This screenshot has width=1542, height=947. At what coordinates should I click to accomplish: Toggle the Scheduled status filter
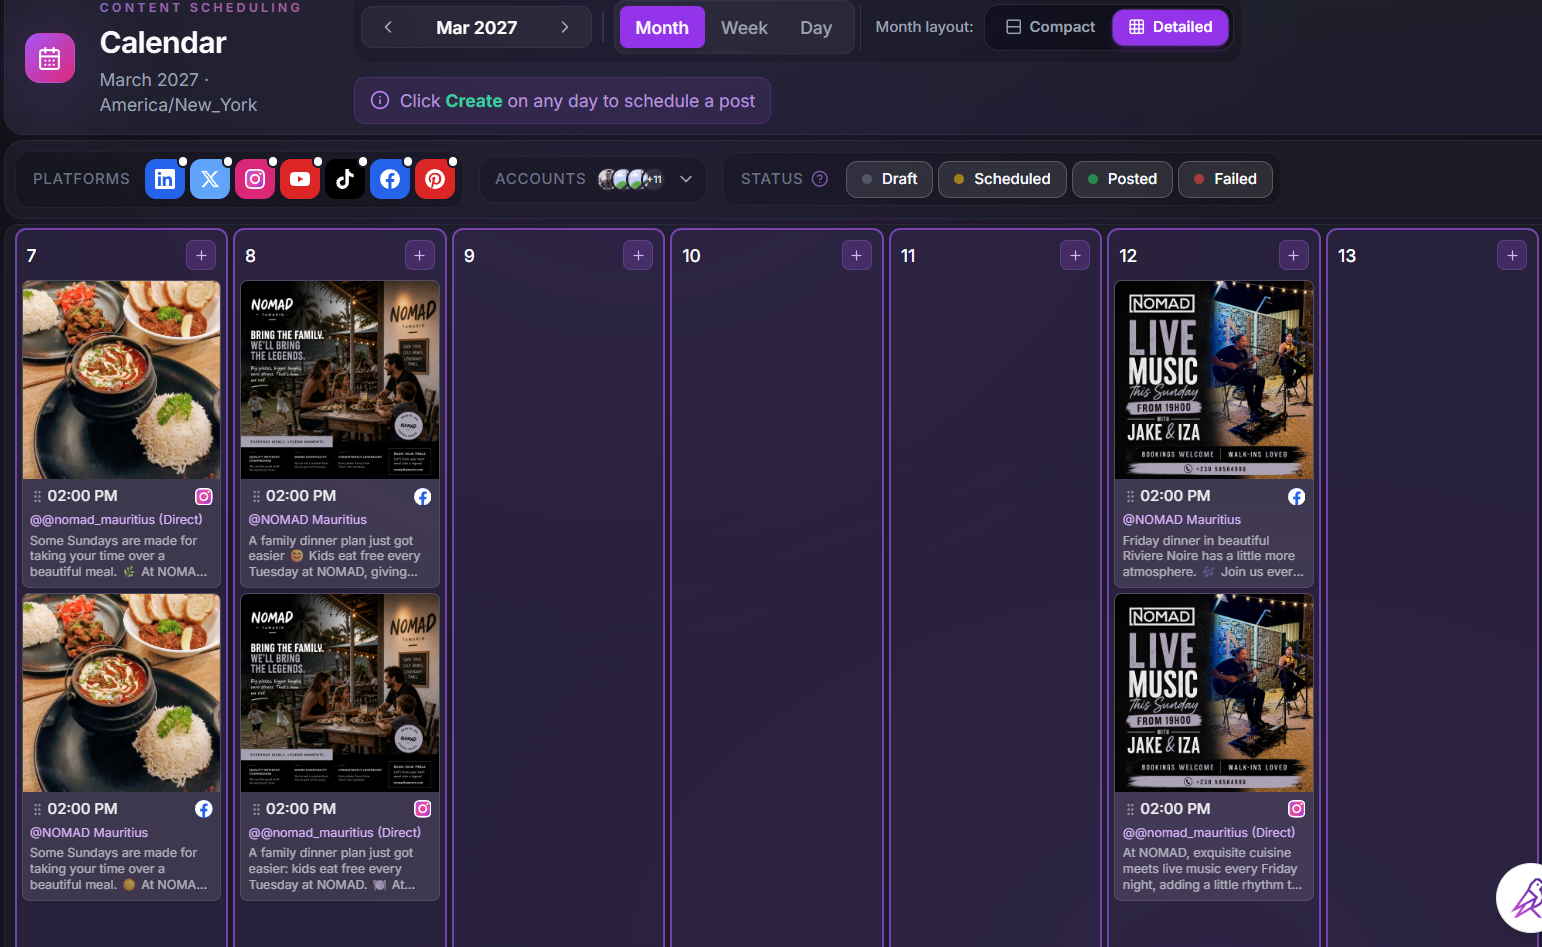click(1002, 179)
